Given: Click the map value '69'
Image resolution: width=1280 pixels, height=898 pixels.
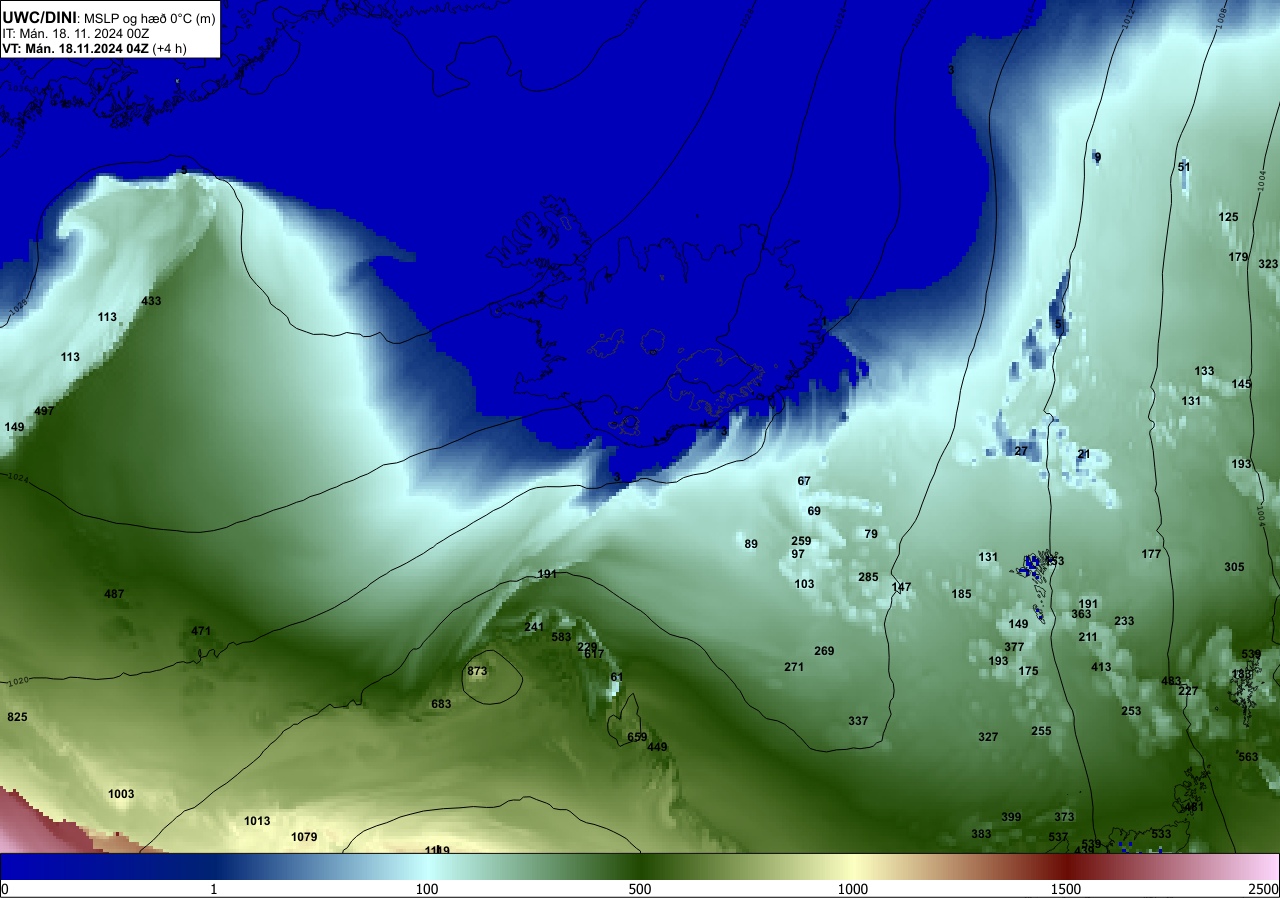Looking at the screenshot, I should [x=814, y=511].
